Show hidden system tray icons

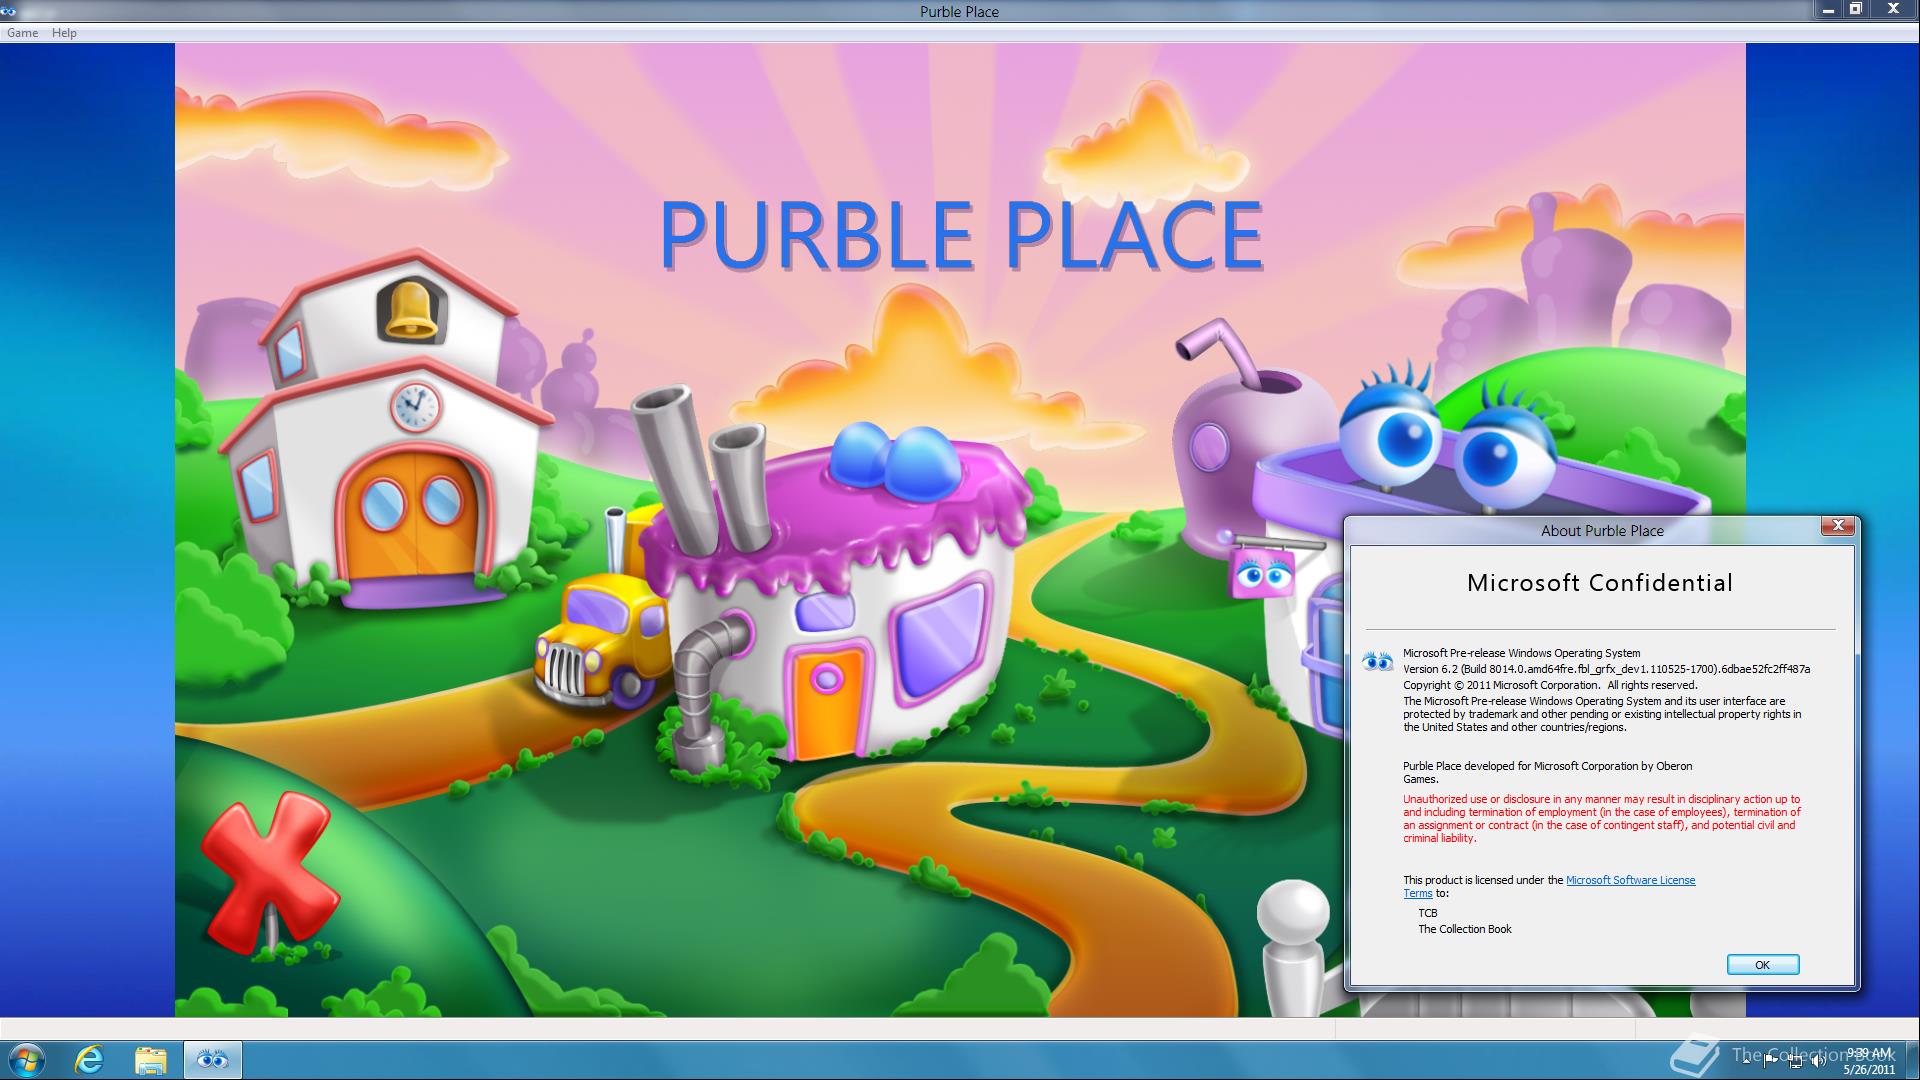coord(1746,1062)
